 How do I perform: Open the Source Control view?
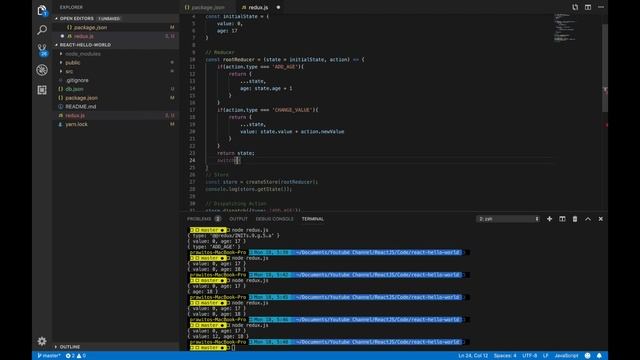click(x=42, y=50)
